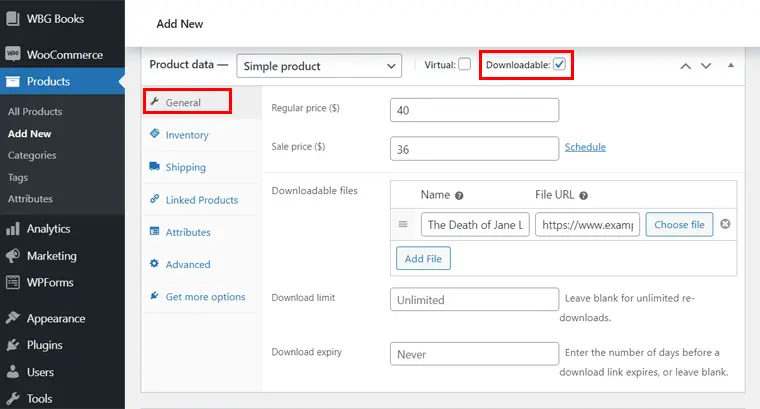Click the File URL help icon
Screen dimensions: 760x409
584,196
